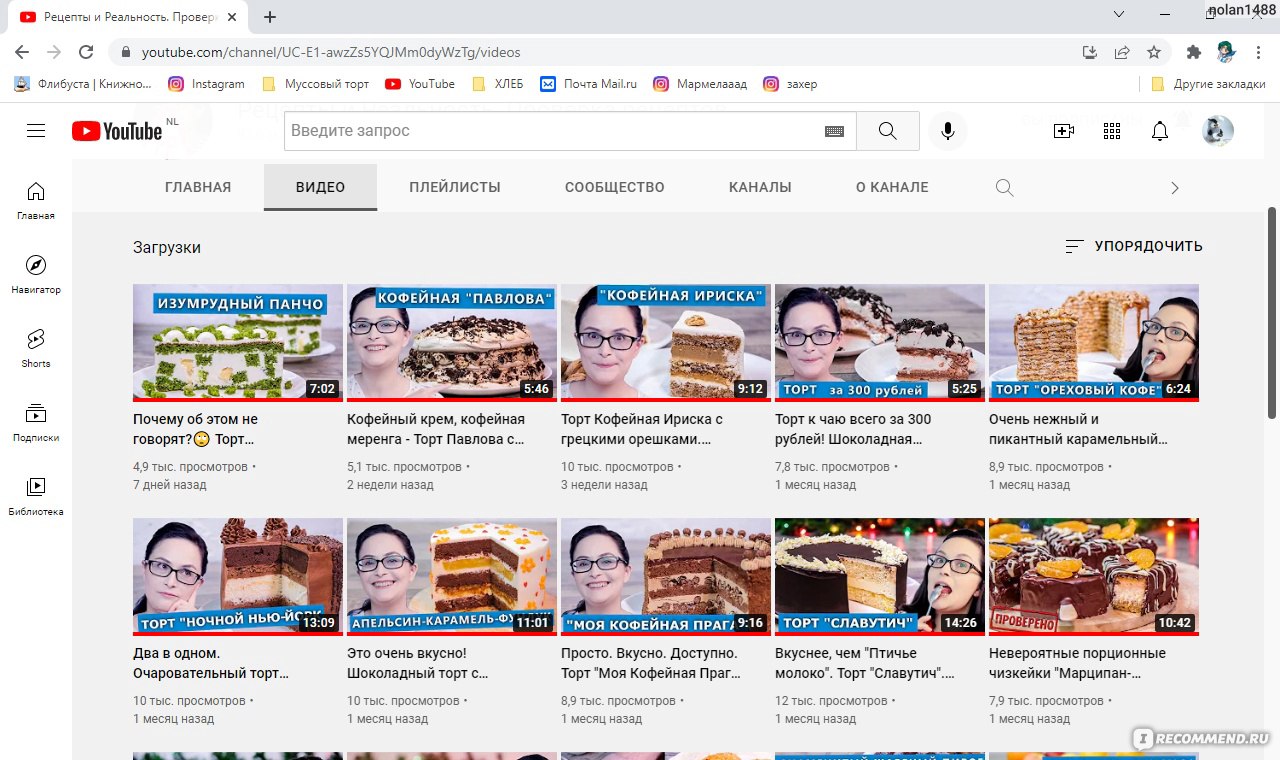Viewport: 1280px width, 760px height.
Task: Open Муссовый торт bookmark folder
Action: click(315, 84)
